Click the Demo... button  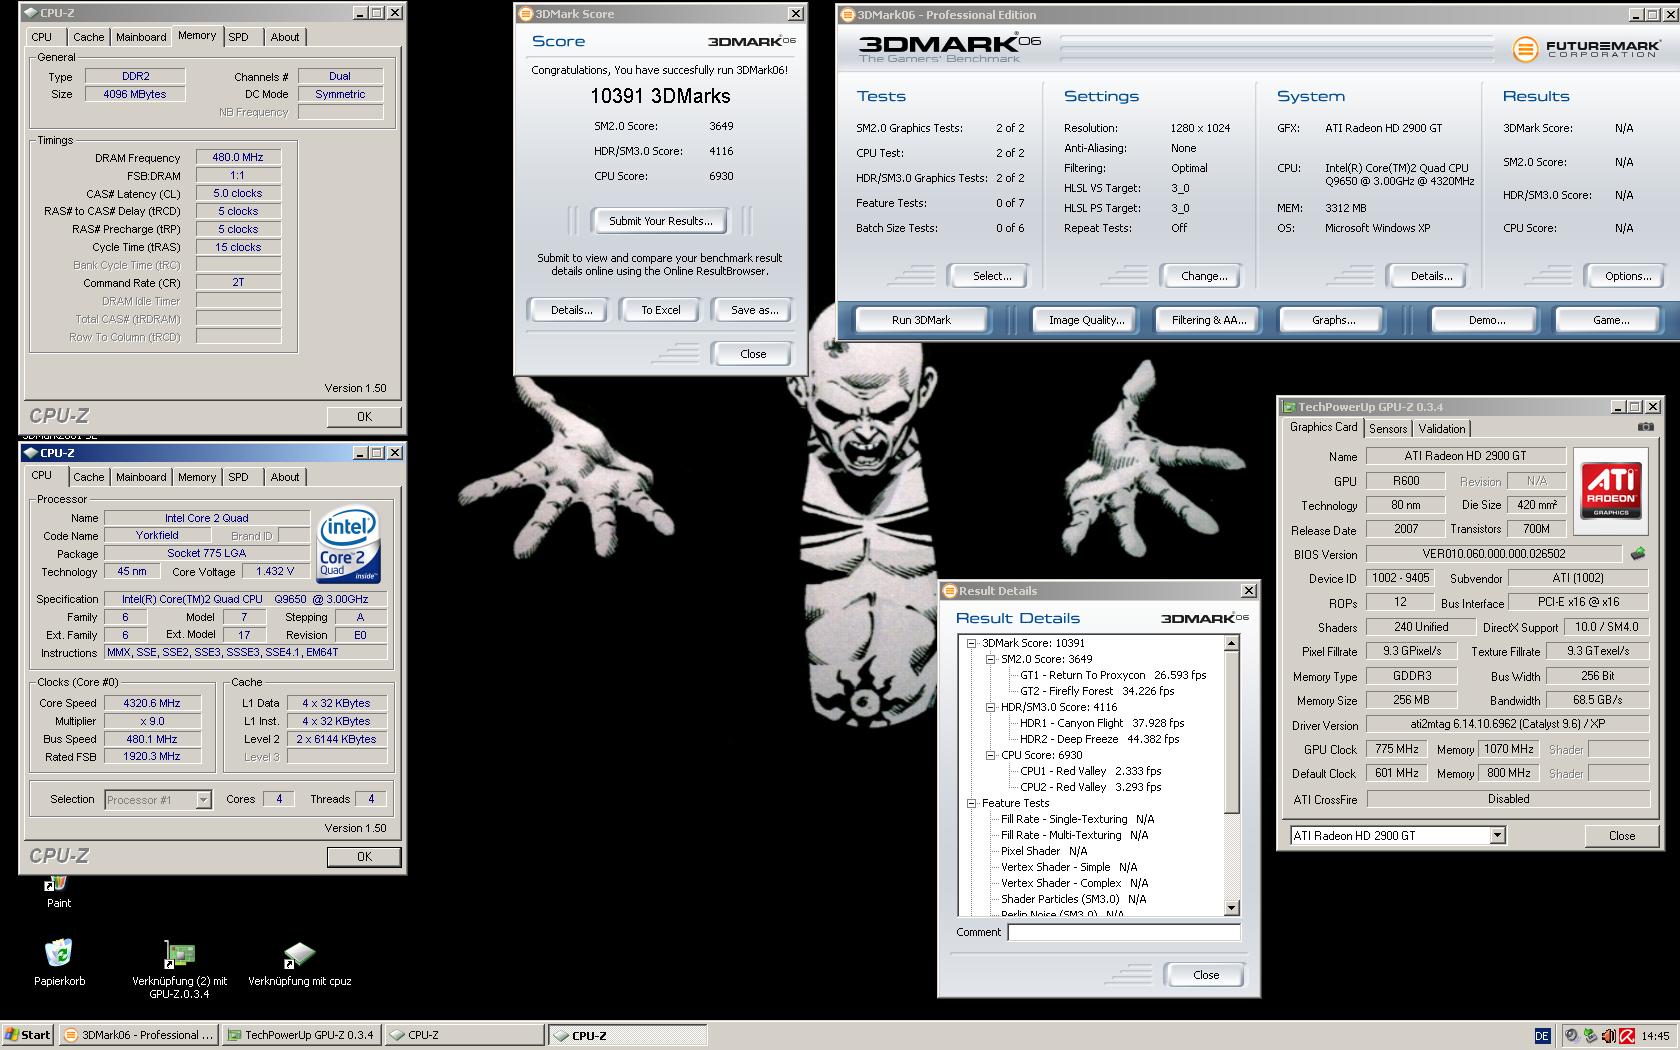(x=1487, y=320)
